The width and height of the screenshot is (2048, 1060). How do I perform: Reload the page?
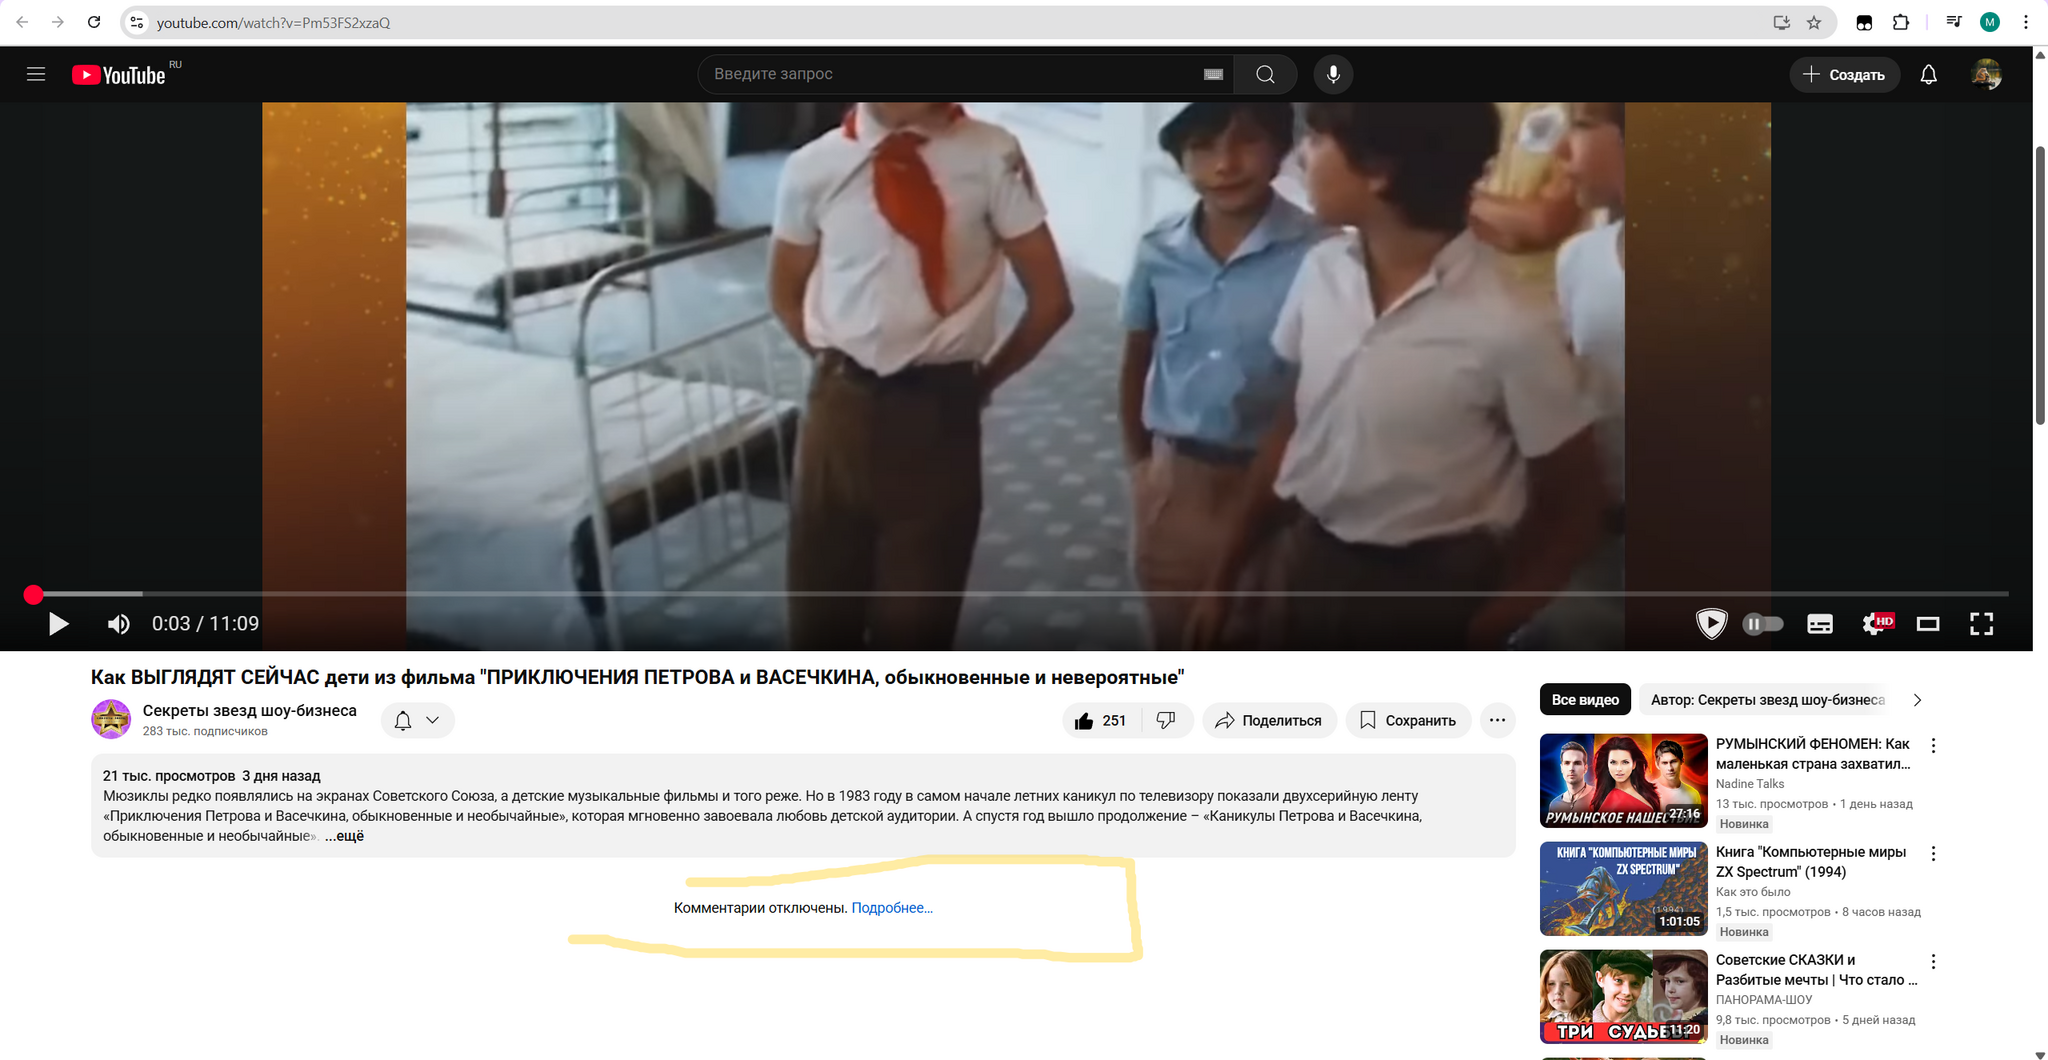[94, 22]
